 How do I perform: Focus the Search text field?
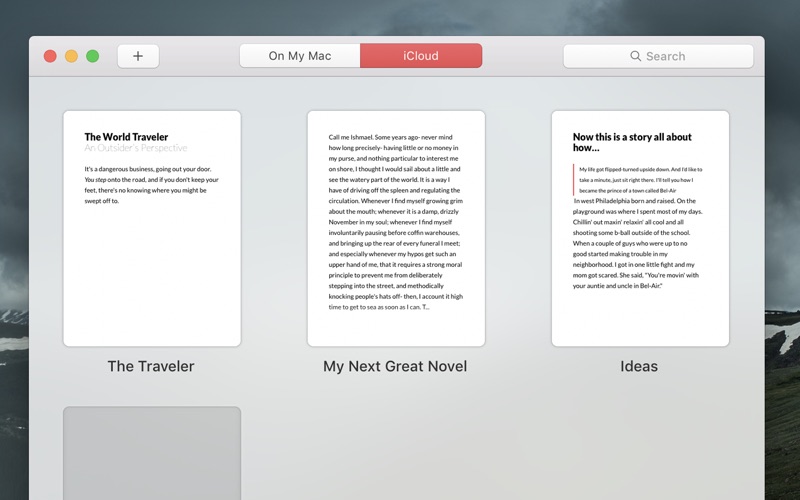coord(670,56)
